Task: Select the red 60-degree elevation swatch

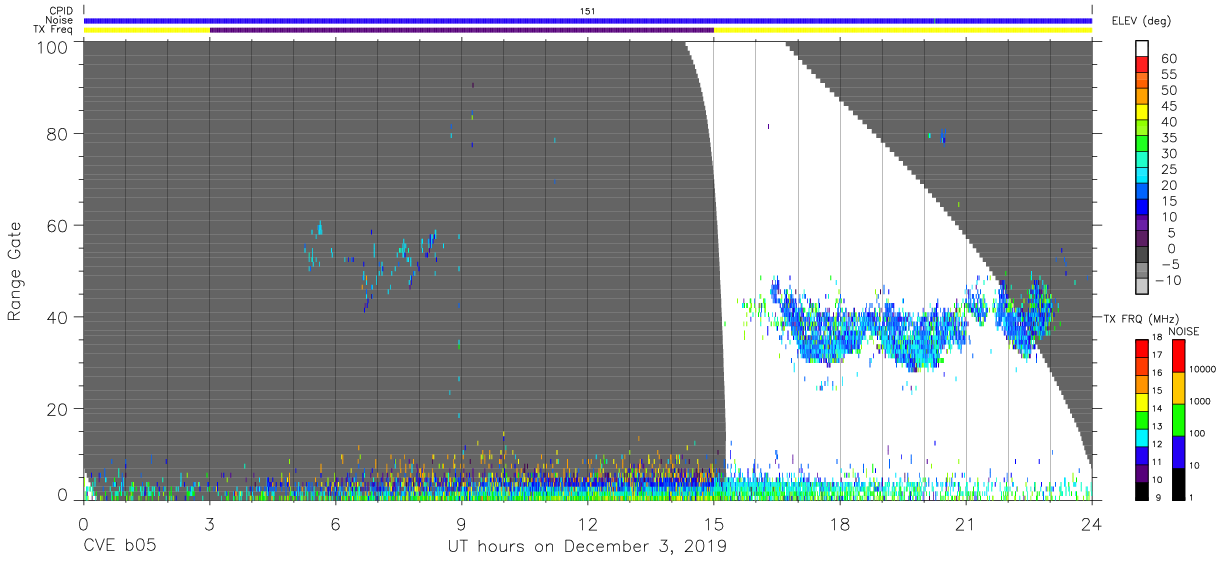Action: [x=1142, y=64]
